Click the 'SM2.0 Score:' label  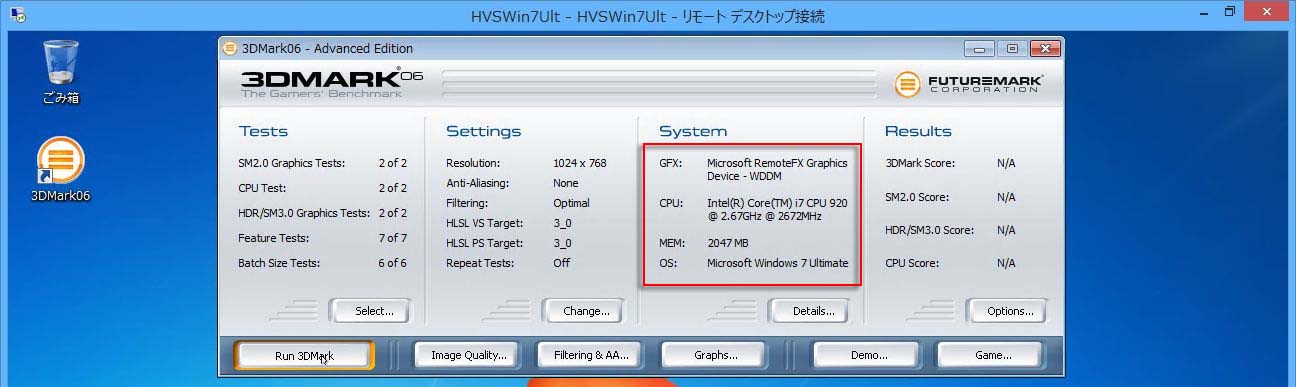917,197
